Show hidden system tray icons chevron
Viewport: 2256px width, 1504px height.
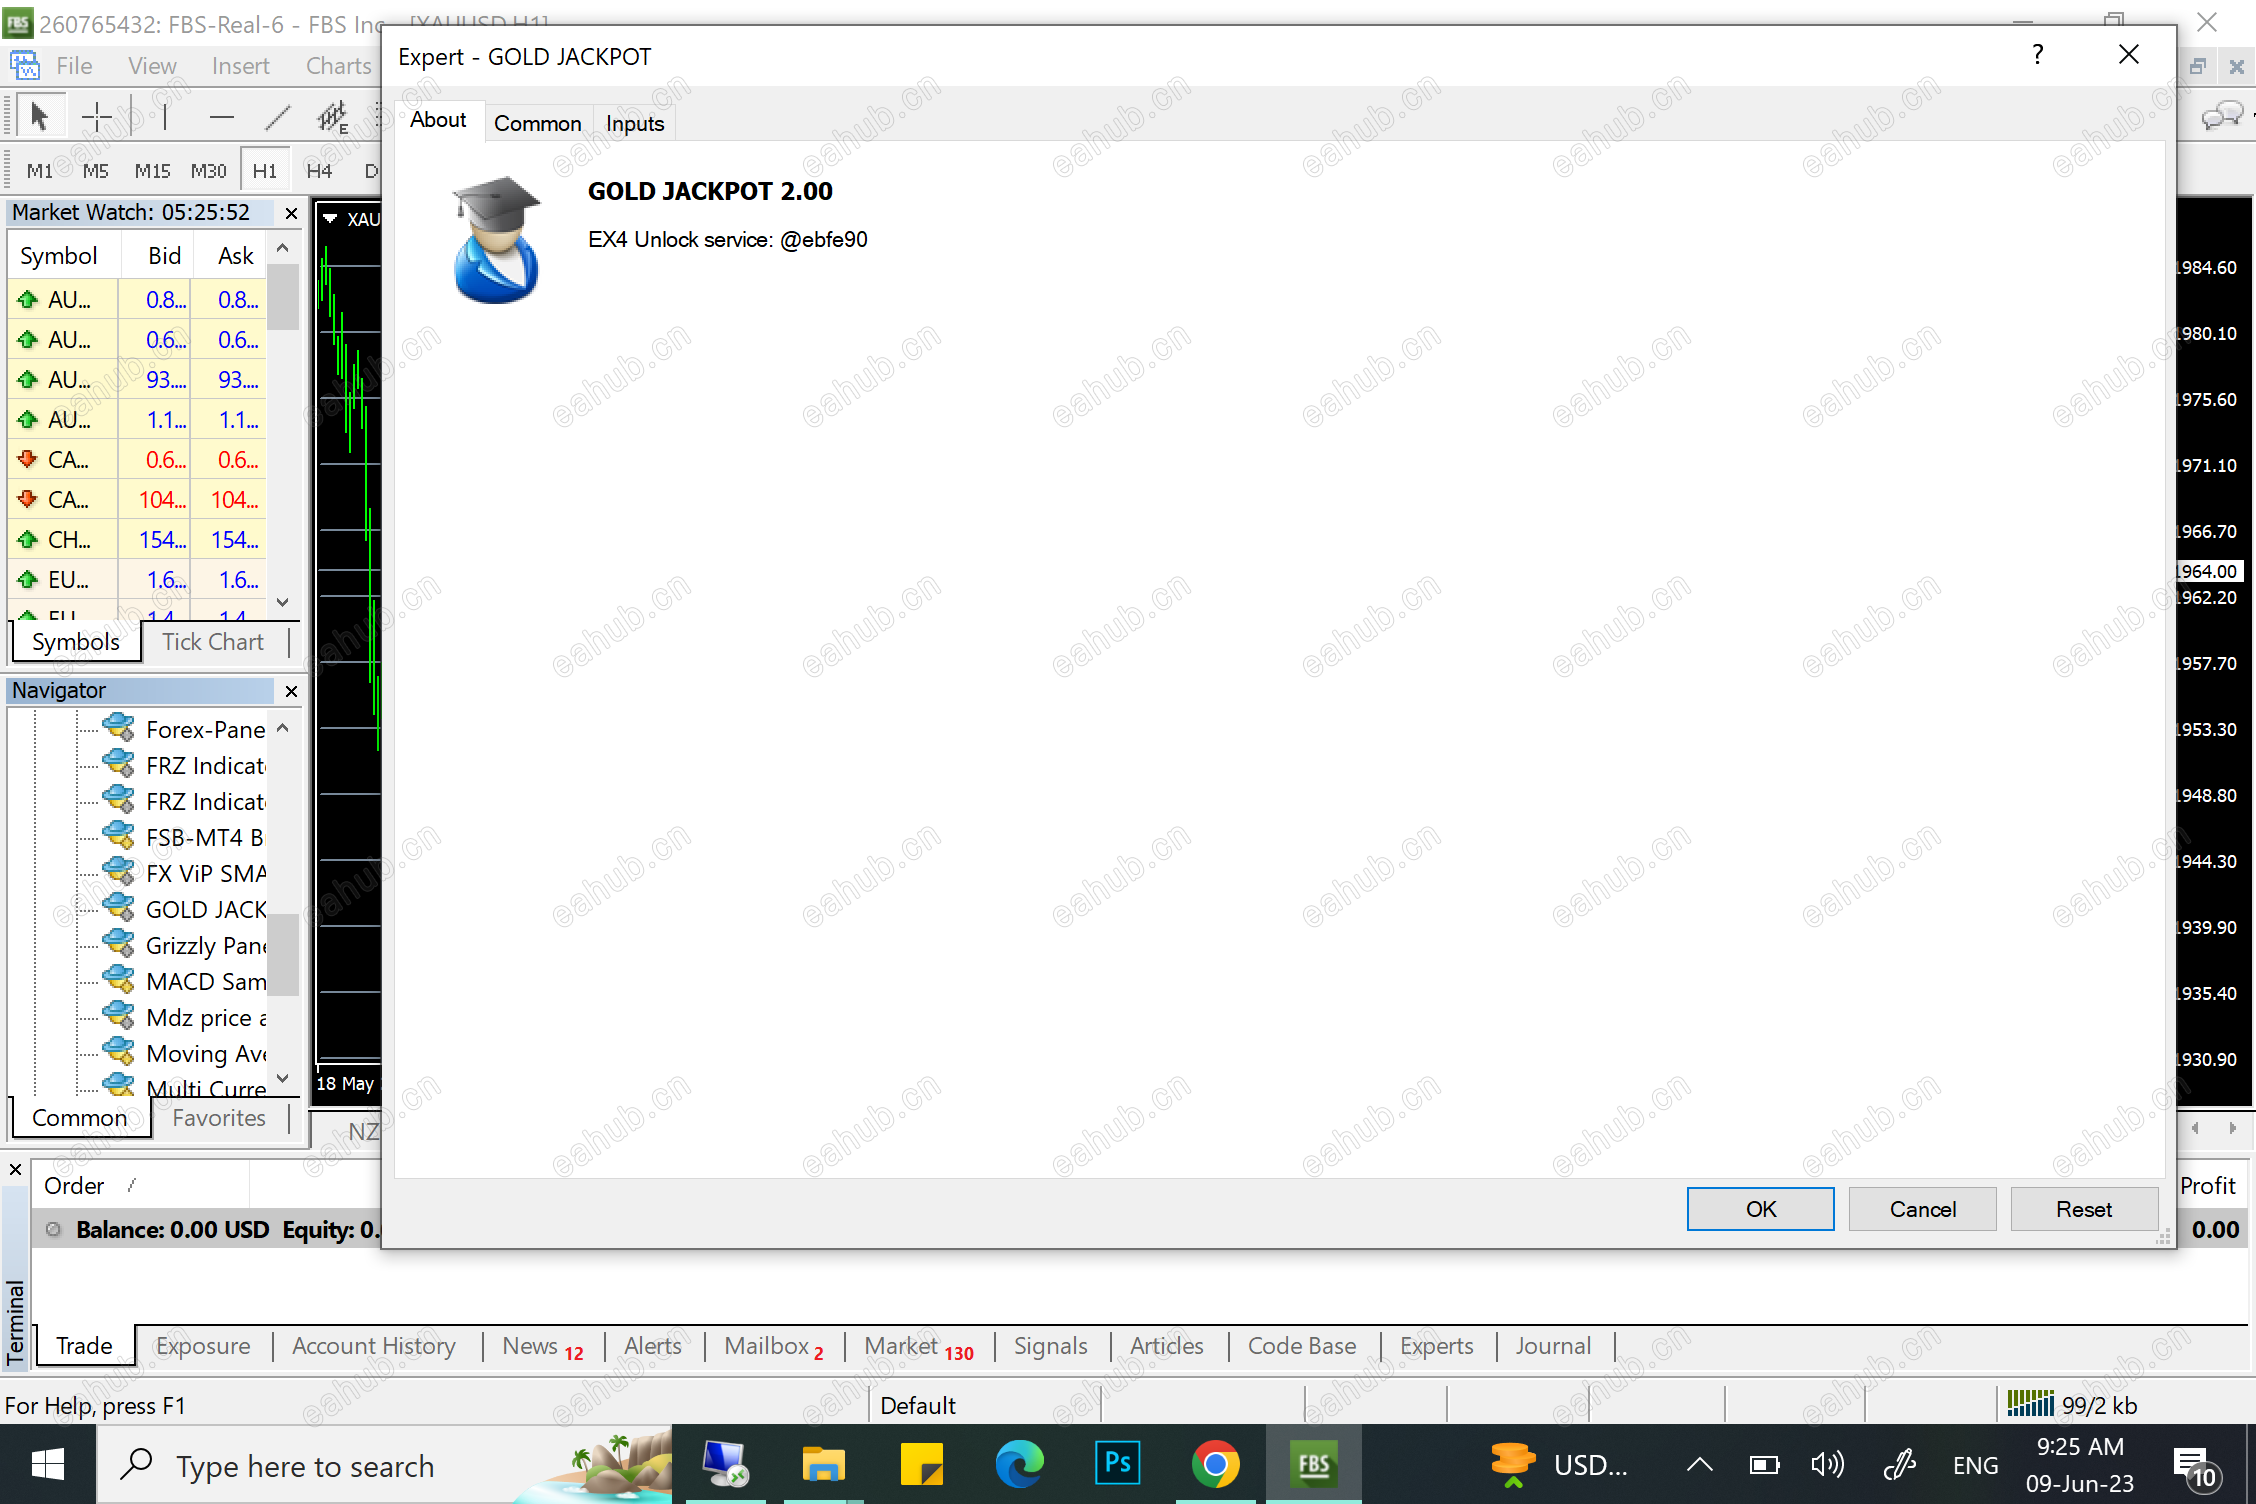point(1699,1466)
